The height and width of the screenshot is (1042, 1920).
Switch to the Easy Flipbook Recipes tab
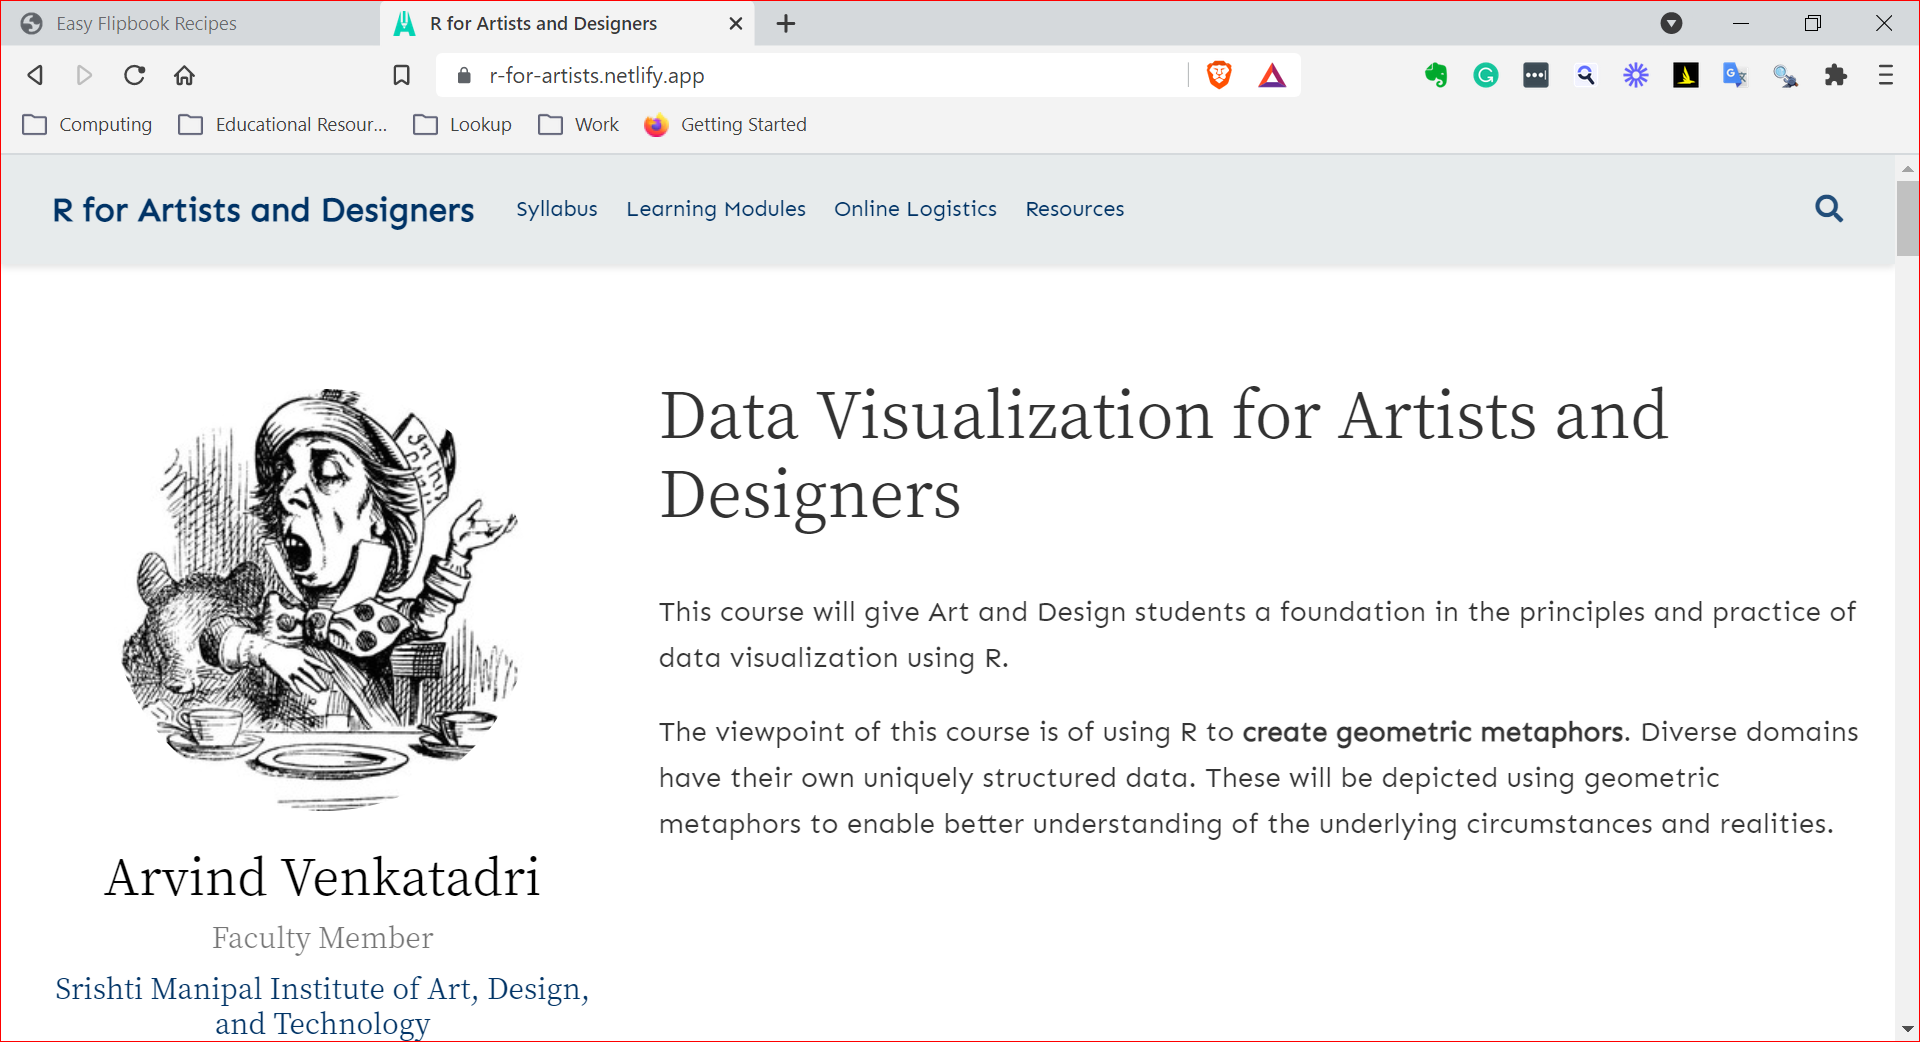tap(190, 23)
